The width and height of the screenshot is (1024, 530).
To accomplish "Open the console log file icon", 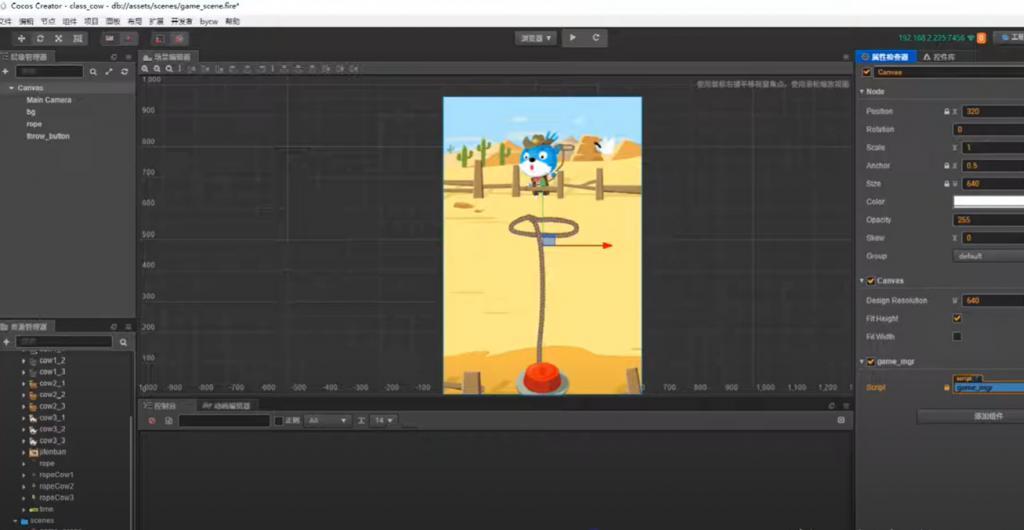I will click(x=168, y=421).
